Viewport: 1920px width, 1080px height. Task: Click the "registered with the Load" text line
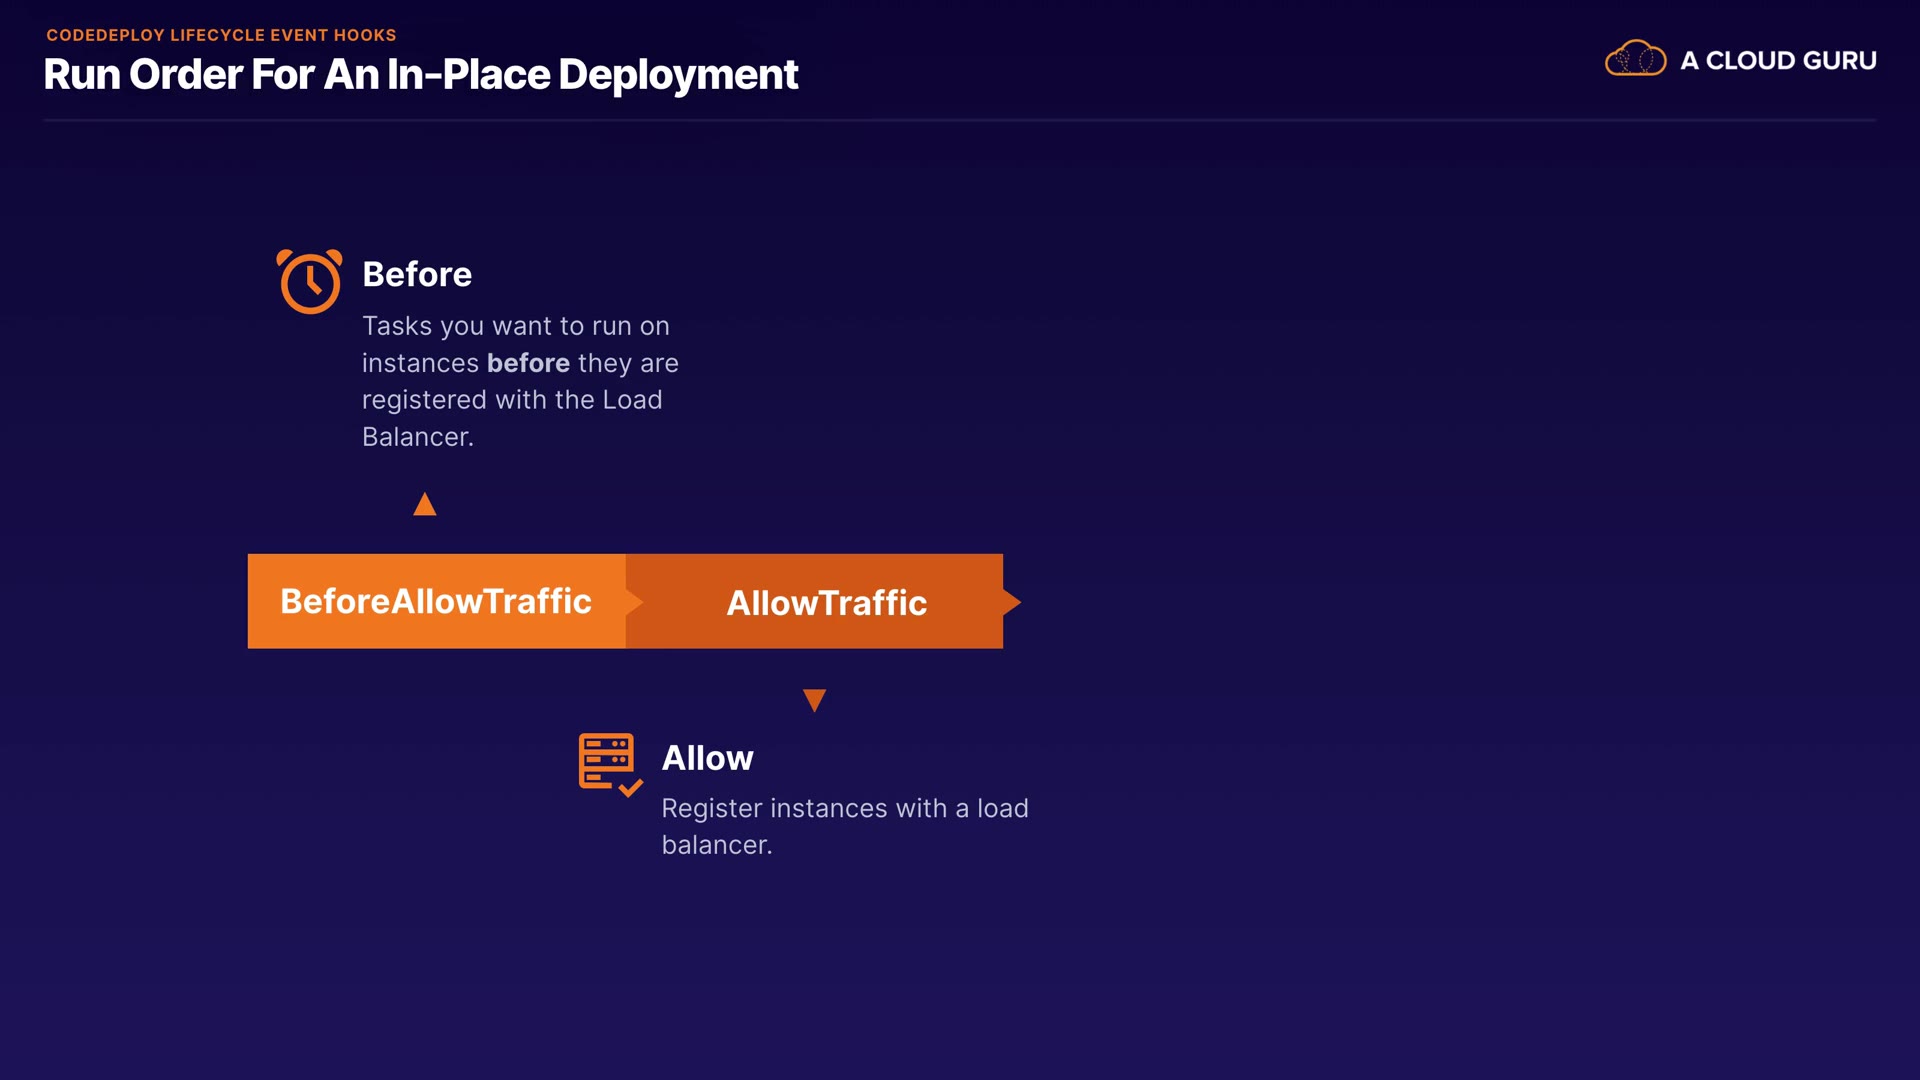point(511,400)
